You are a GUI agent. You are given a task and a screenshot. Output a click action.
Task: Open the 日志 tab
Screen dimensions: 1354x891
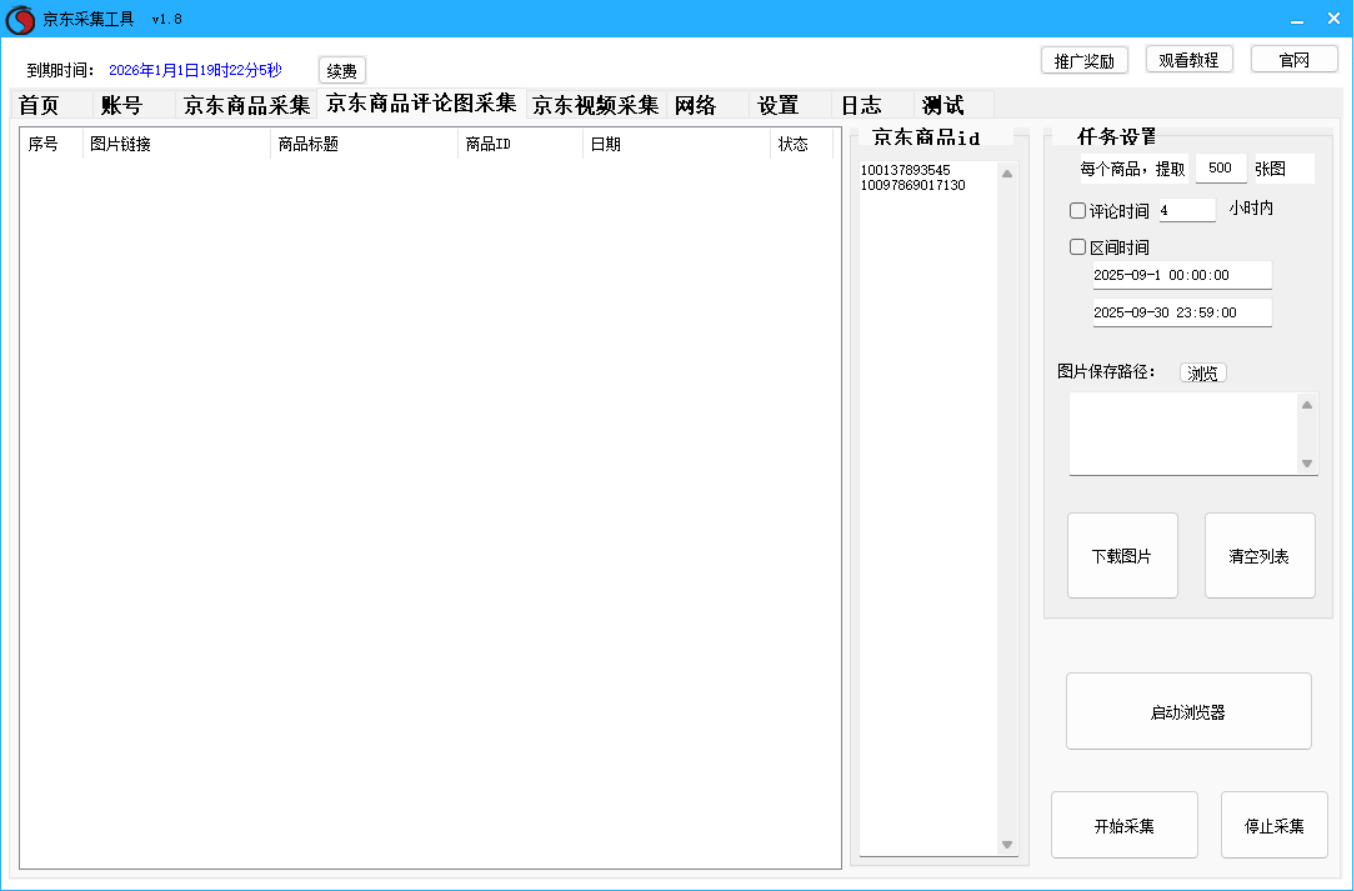click(861, 105)
